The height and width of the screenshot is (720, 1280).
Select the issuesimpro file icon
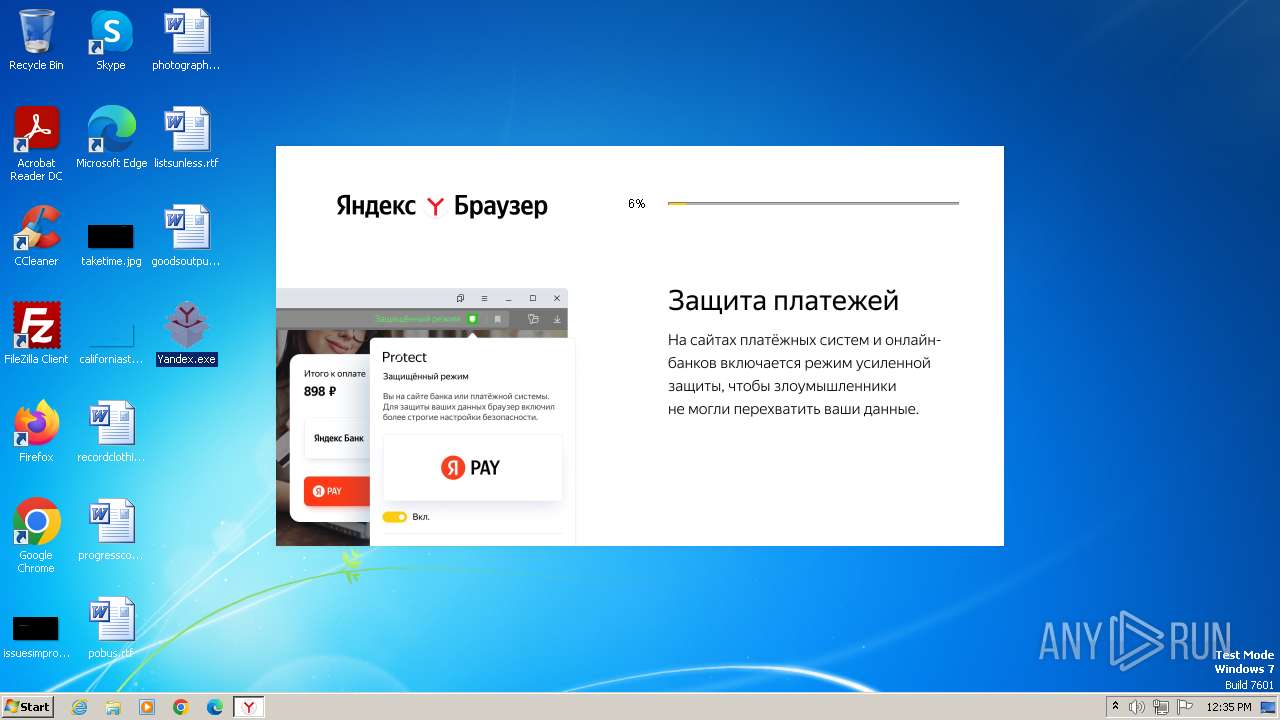click(36, 638)
